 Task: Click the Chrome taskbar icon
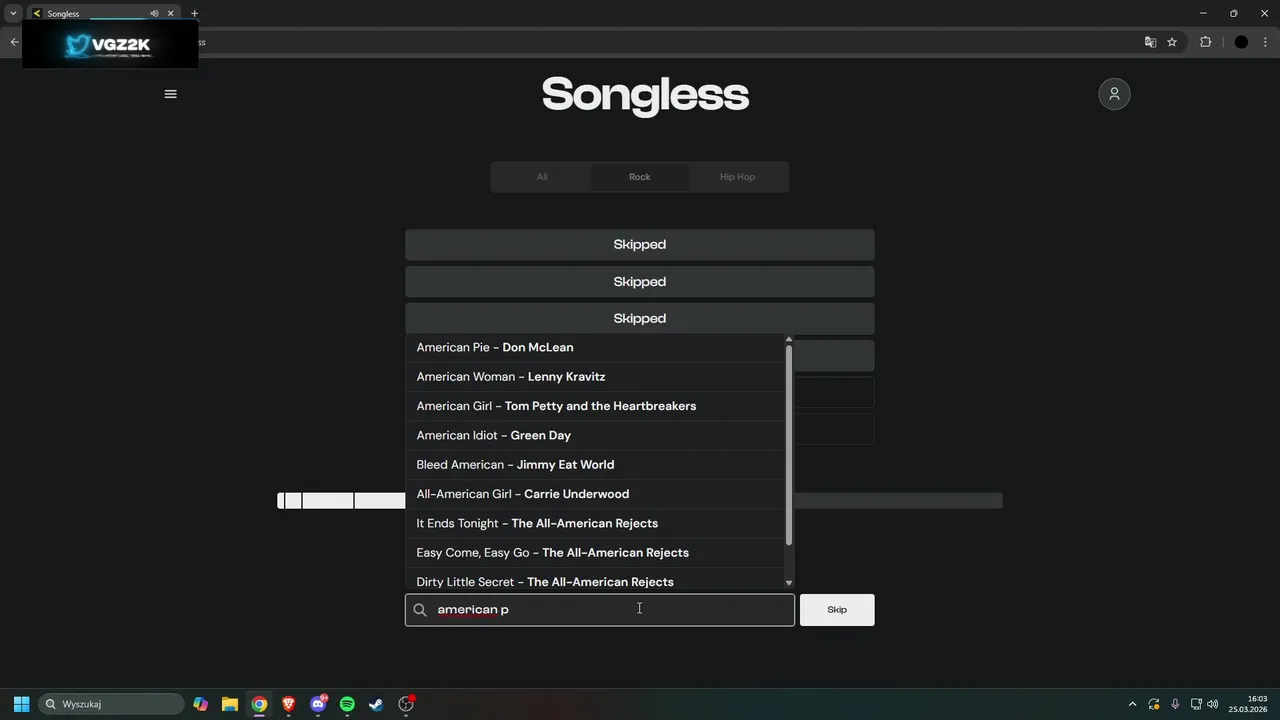pos(259,704)
